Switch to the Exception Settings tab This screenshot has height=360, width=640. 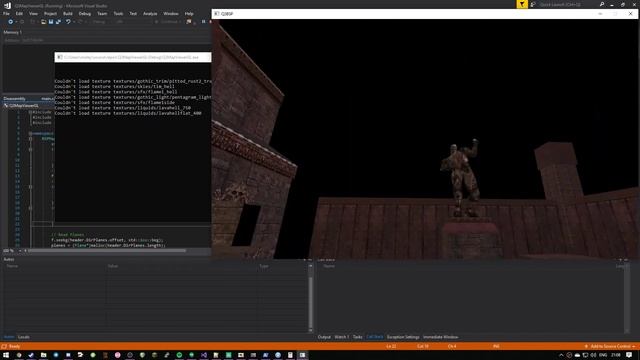(403, 337)
